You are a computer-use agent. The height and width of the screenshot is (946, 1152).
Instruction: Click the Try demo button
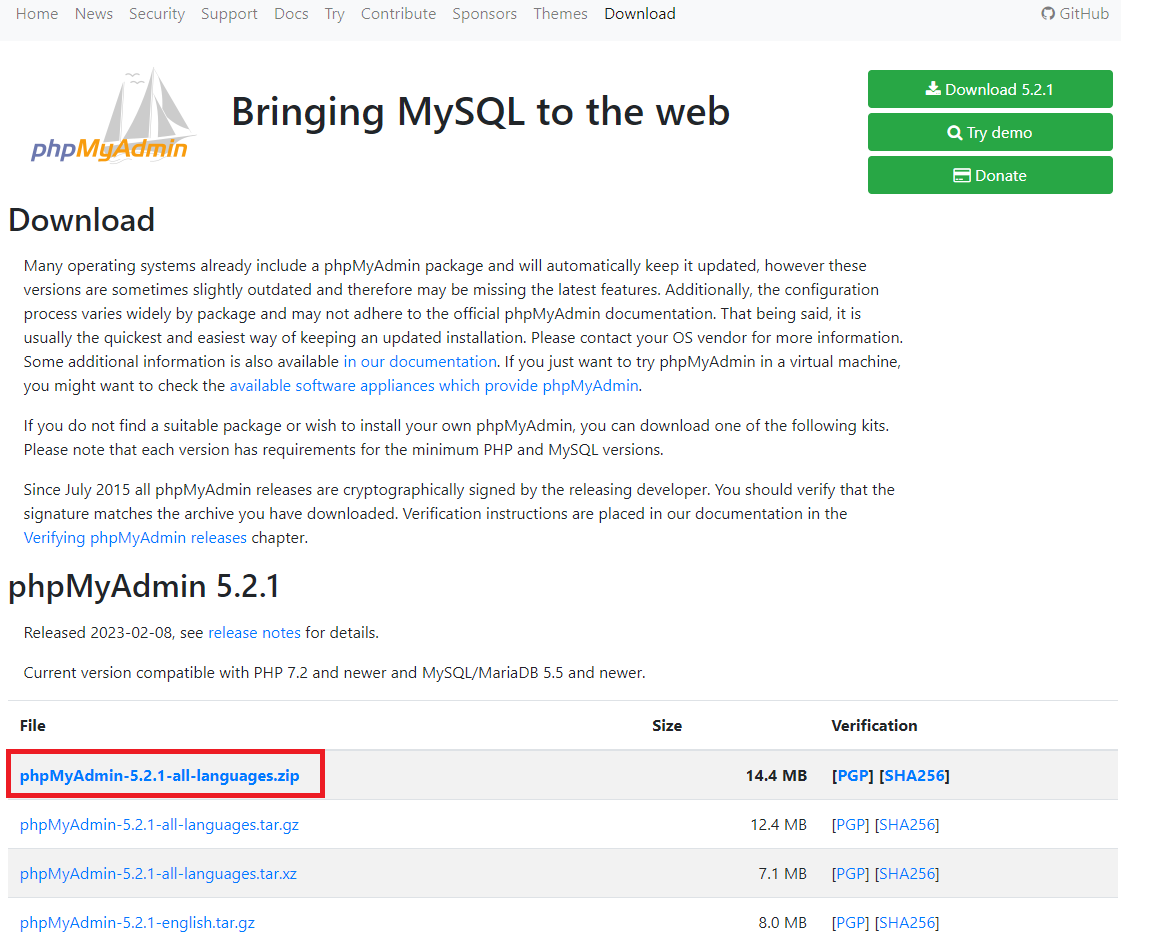point(990,132)
